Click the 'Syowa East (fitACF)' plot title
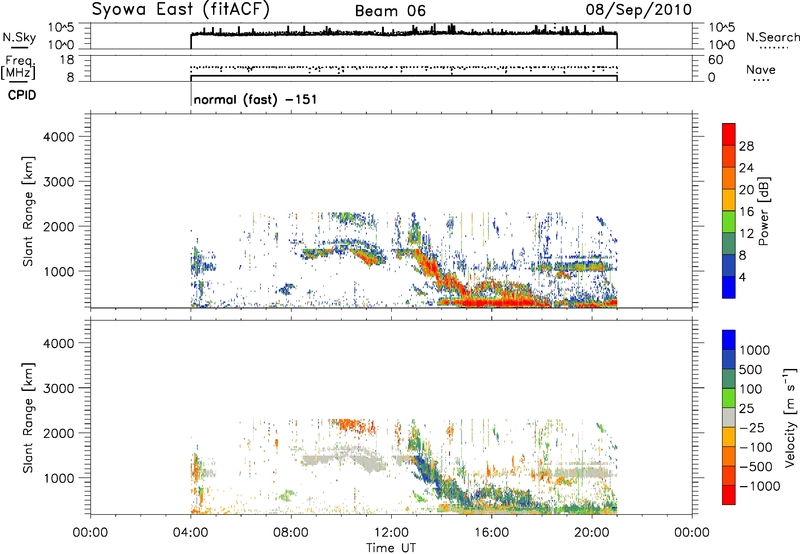This screenshot has width=800, height=554. click(180, 9)
